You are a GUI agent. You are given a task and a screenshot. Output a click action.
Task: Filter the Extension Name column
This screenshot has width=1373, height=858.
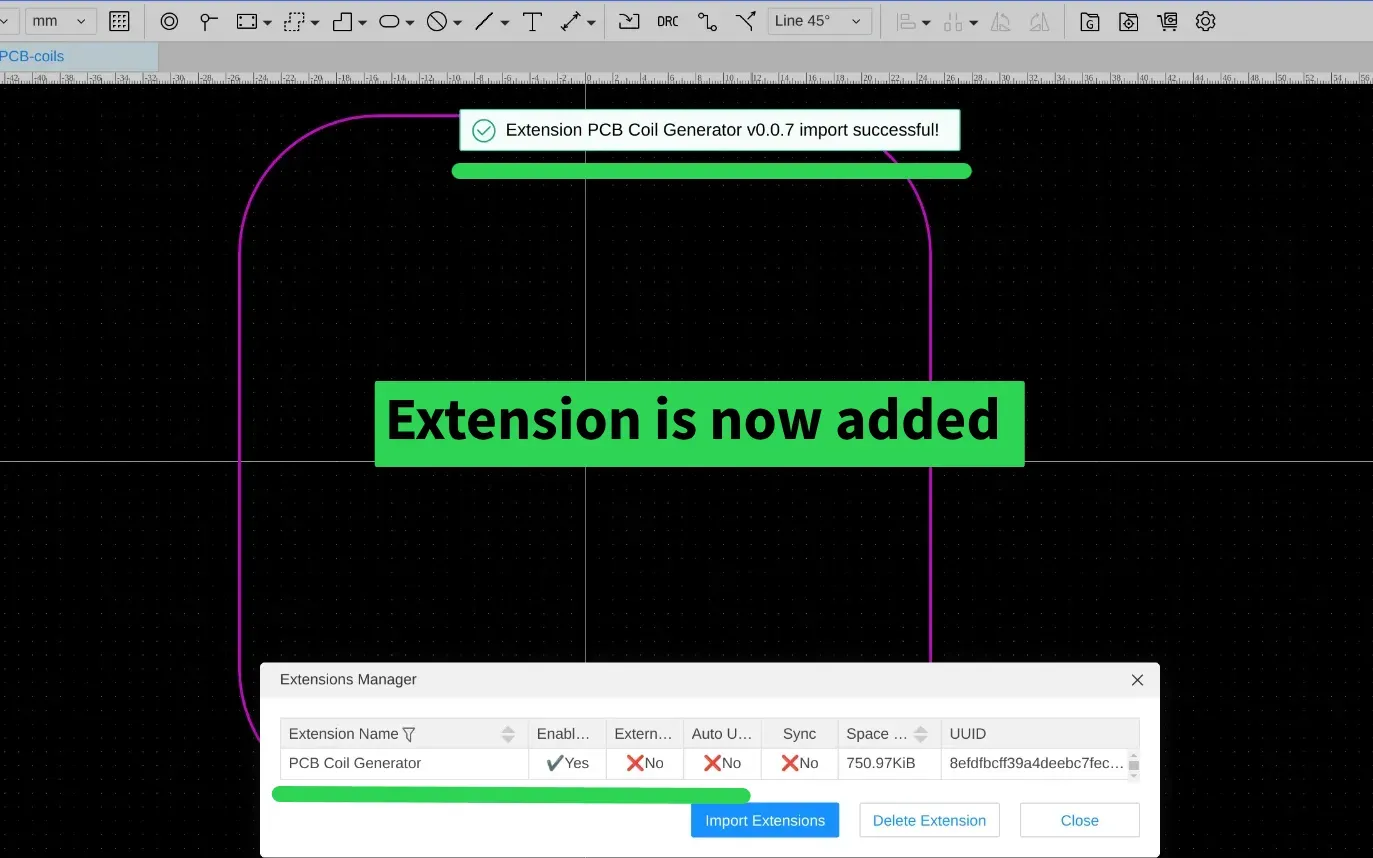pos(408,734)
